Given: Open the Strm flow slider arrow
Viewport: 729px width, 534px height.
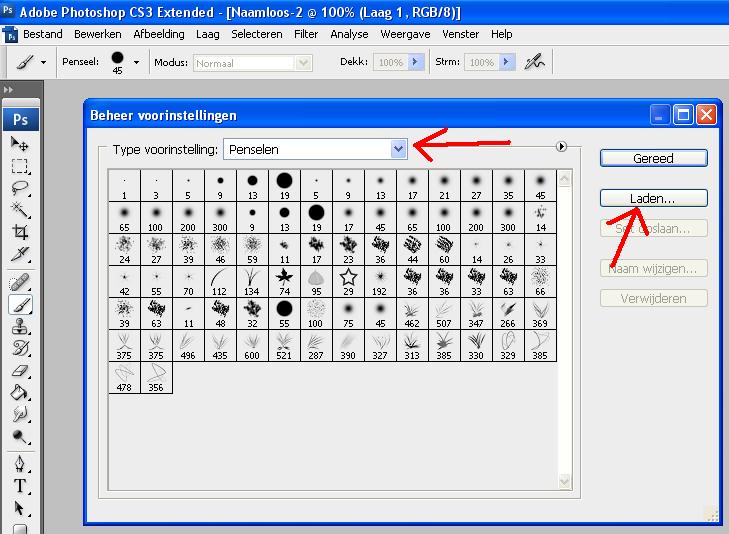Looking at the screenshot, I should pos(507,62).
